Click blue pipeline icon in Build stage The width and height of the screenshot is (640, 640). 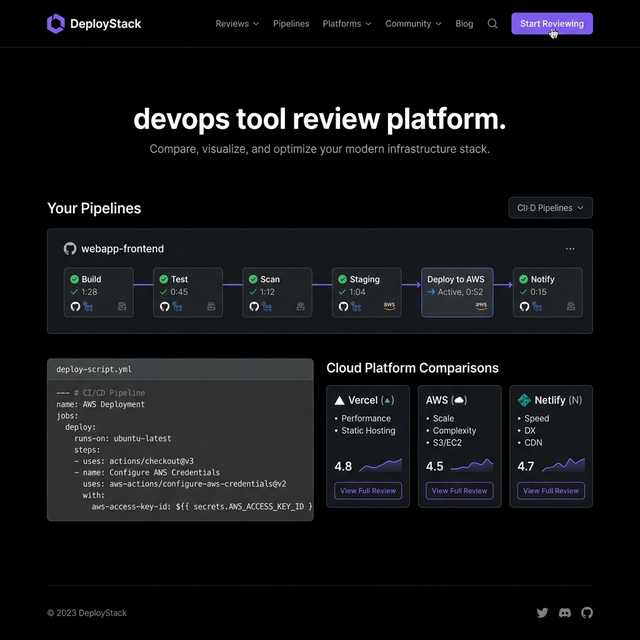click(x=88, y=307)
